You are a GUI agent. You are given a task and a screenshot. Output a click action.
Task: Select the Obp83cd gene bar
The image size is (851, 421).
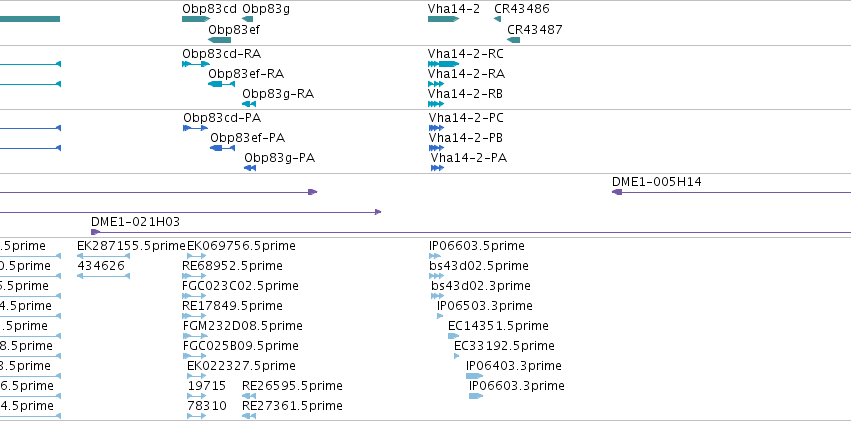point(196,19)
